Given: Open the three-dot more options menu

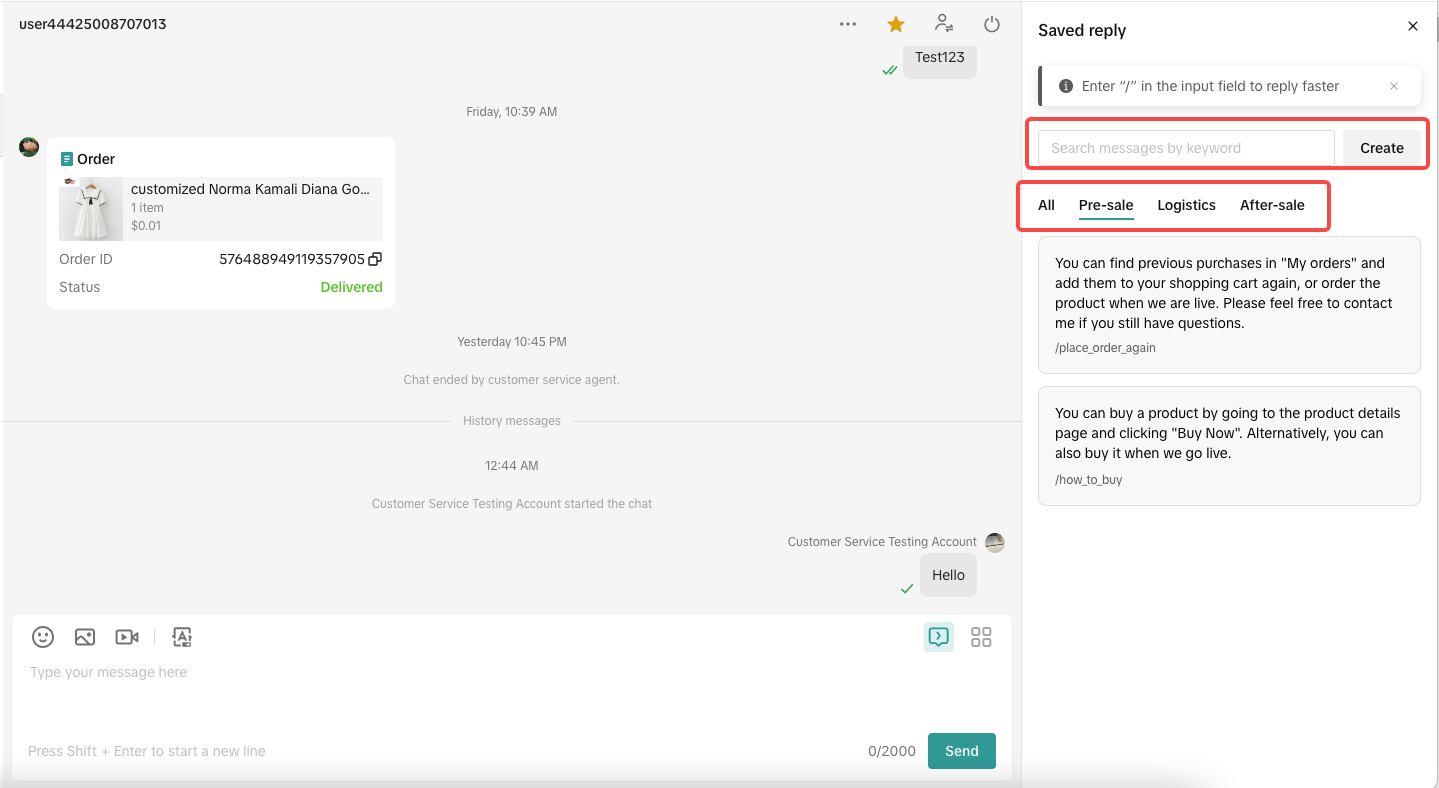Looking at the screenshot, I should [x=848, y=24].
